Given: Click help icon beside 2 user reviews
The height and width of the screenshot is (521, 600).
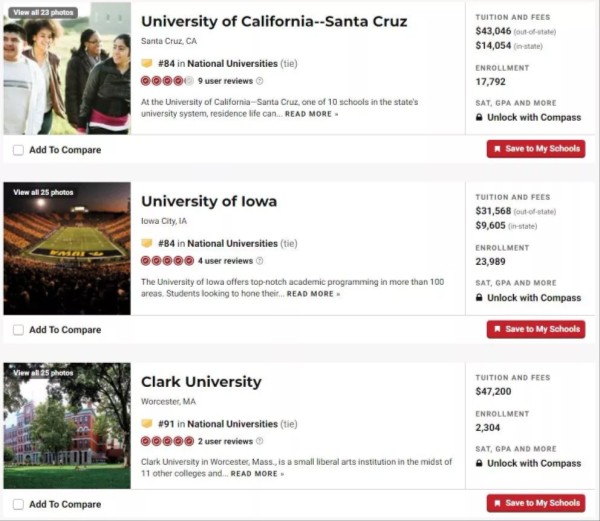Looking at the screenshot, I should (259, 441).
